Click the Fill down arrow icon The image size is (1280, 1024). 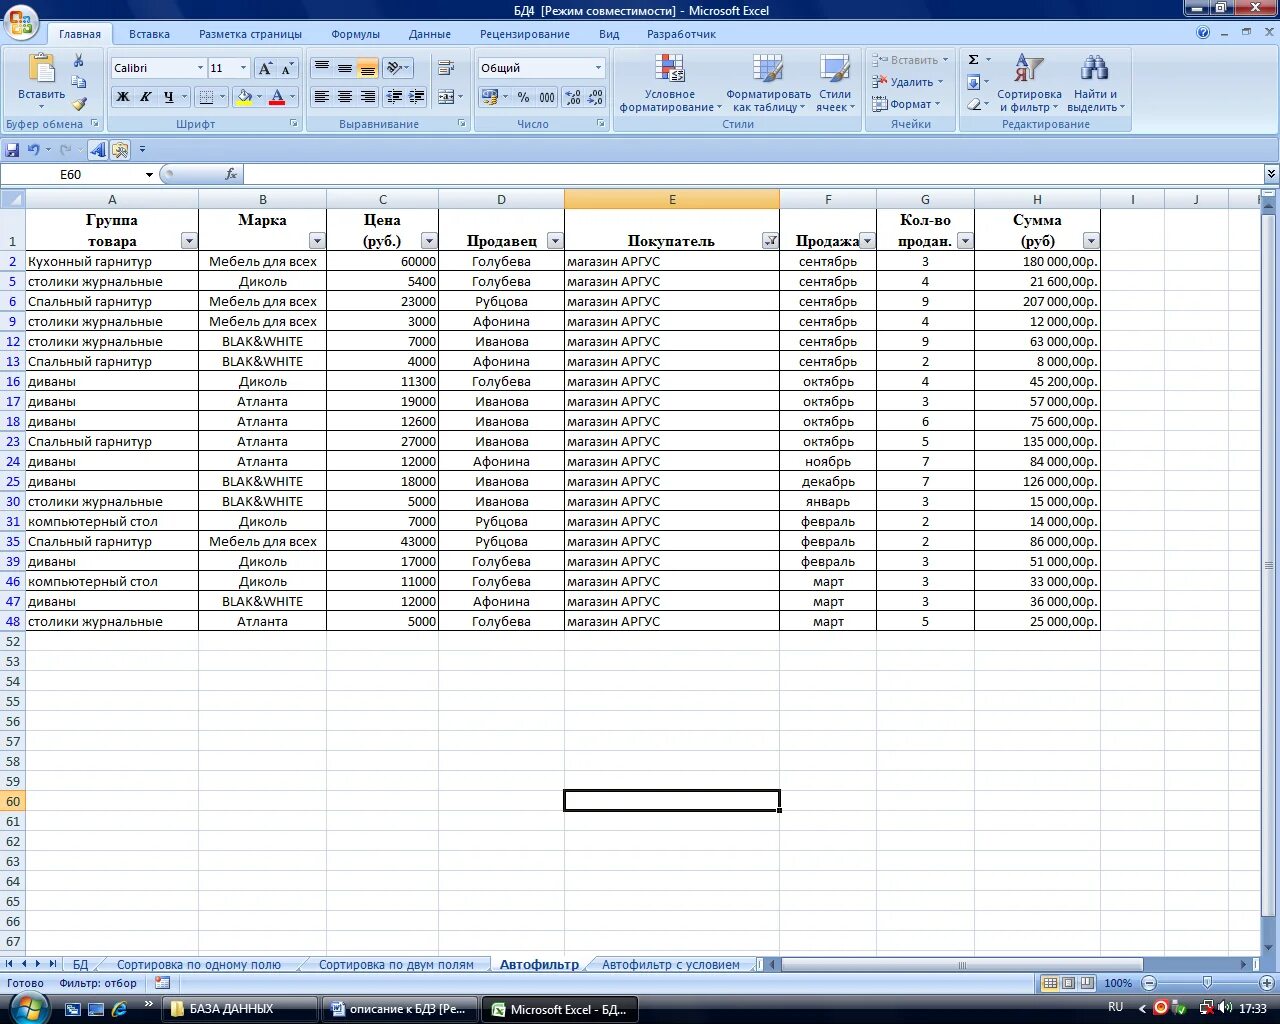(x=973, y=82)
